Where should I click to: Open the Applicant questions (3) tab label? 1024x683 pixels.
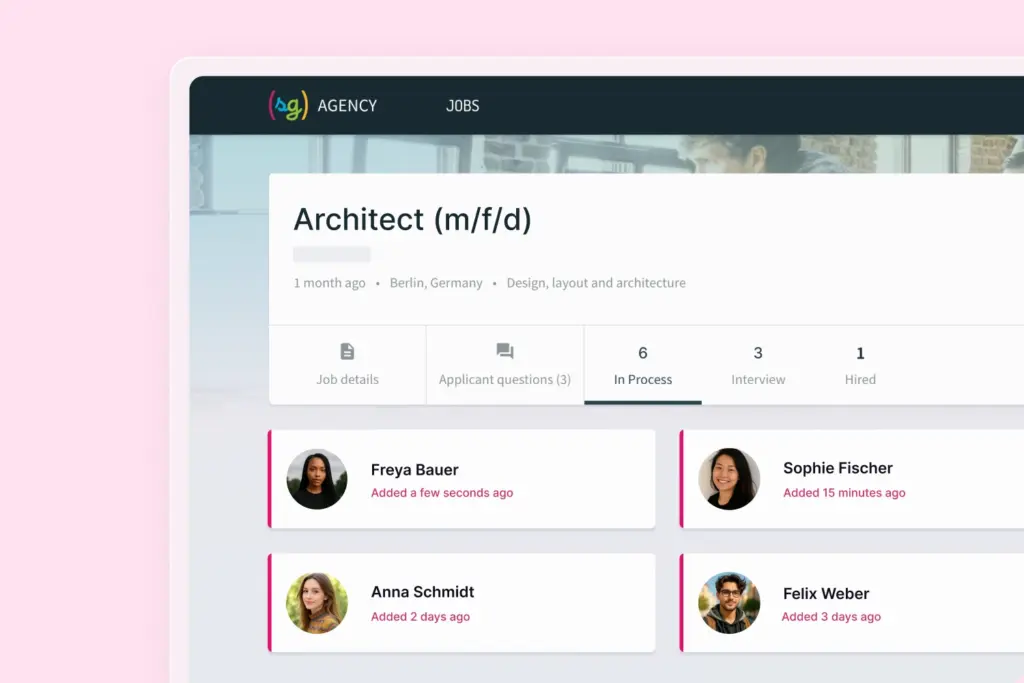(505, 380)
